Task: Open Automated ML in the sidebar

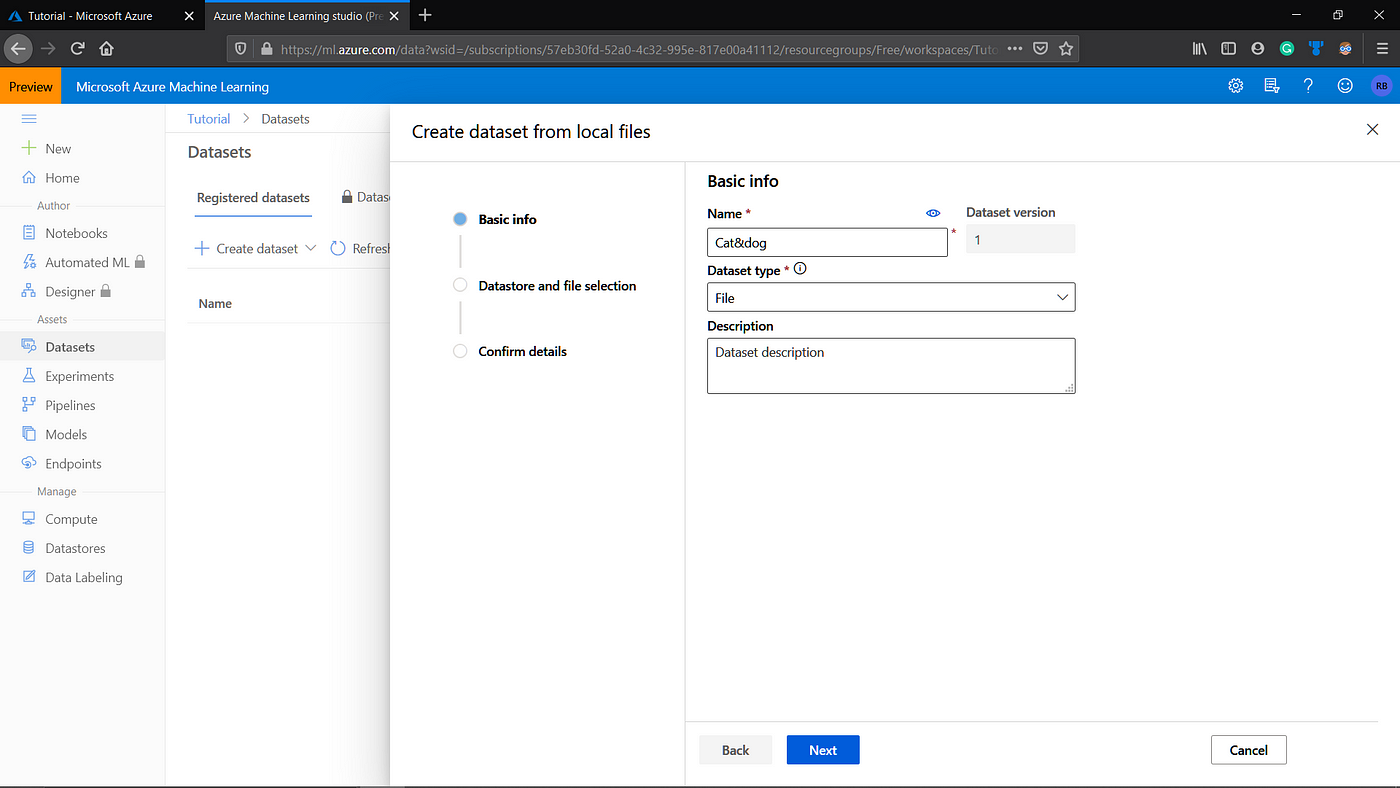Action: pos(87,262)
